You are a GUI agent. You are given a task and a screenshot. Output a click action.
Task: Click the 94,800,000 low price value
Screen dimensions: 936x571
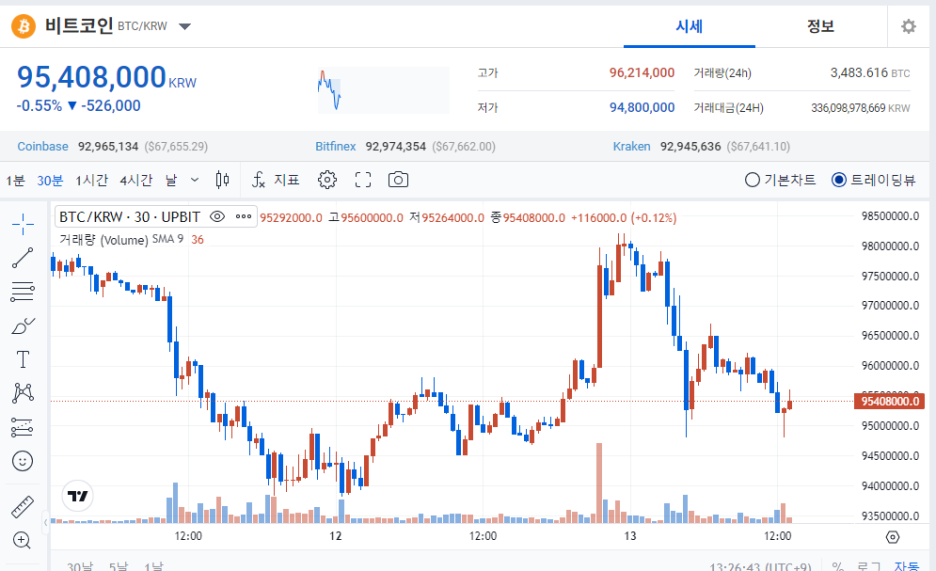(x=642, y=107)
